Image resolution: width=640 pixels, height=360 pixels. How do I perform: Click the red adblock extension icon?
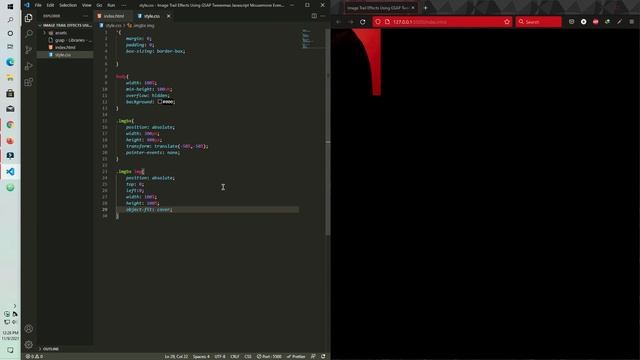(x=596, y=22)
